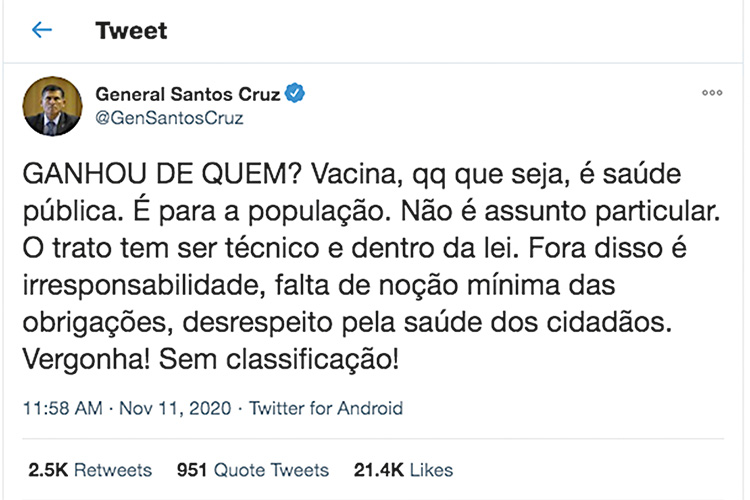The width and height of the screenshot is (750, 500).
Task: Click the word 'população' in the tweet
Action: (317, 212)
